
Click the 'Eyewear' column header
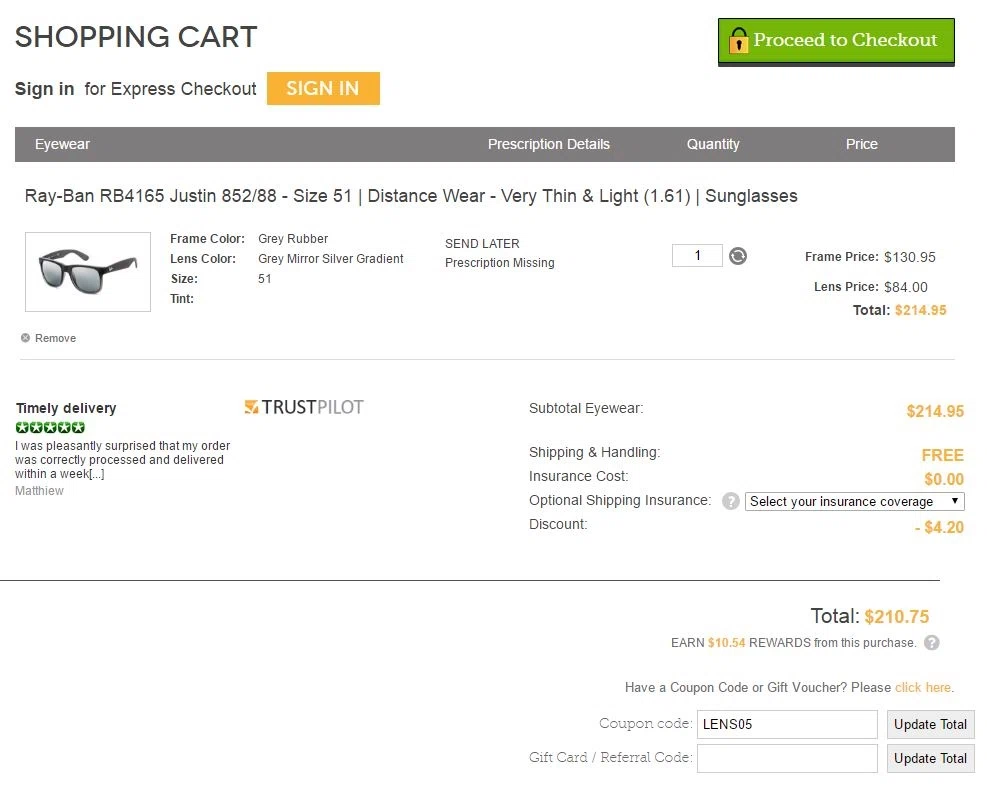[62, 144]
